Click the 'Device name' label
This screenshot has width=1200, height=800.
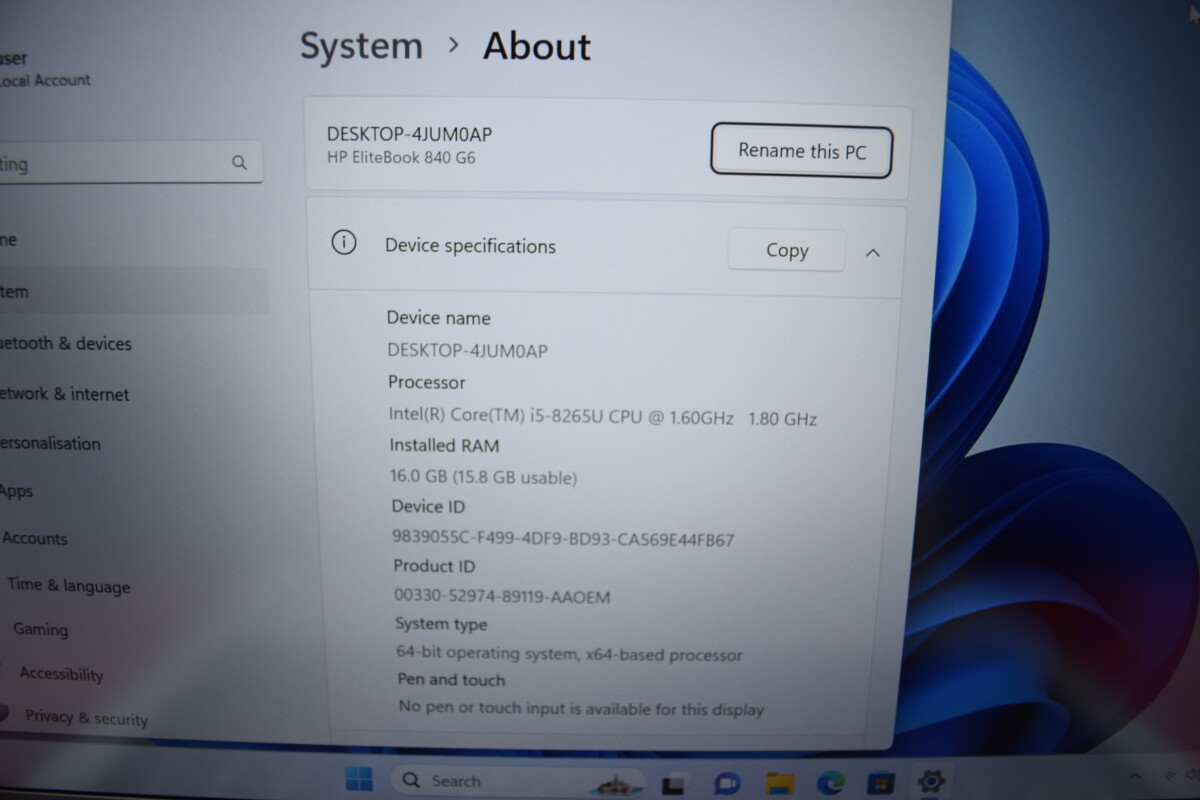(x=439, y=318)
